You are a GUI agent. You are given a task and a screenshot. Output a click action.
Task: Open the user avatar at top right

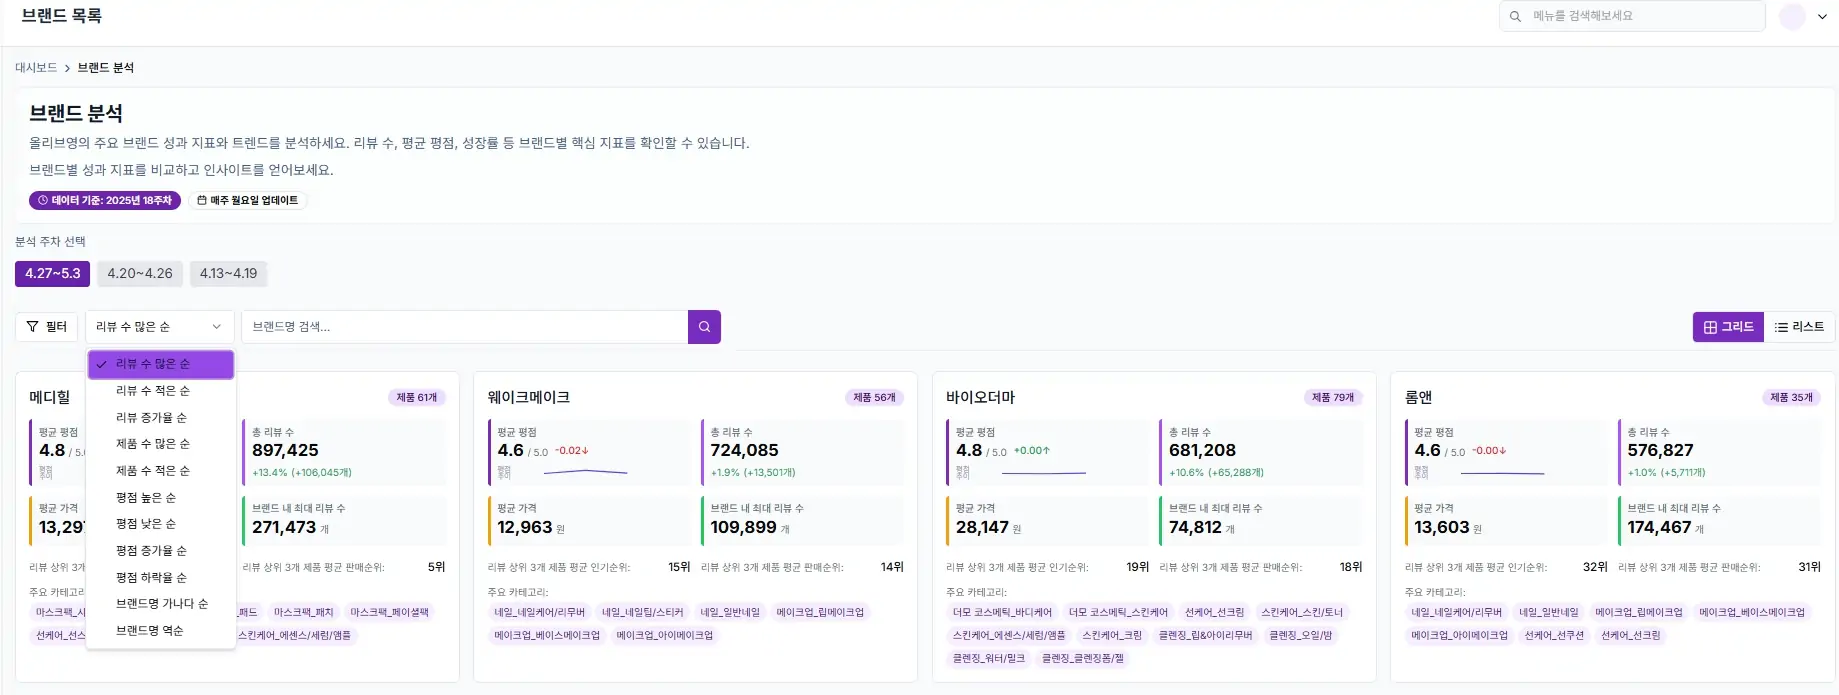pos(1792,17)
